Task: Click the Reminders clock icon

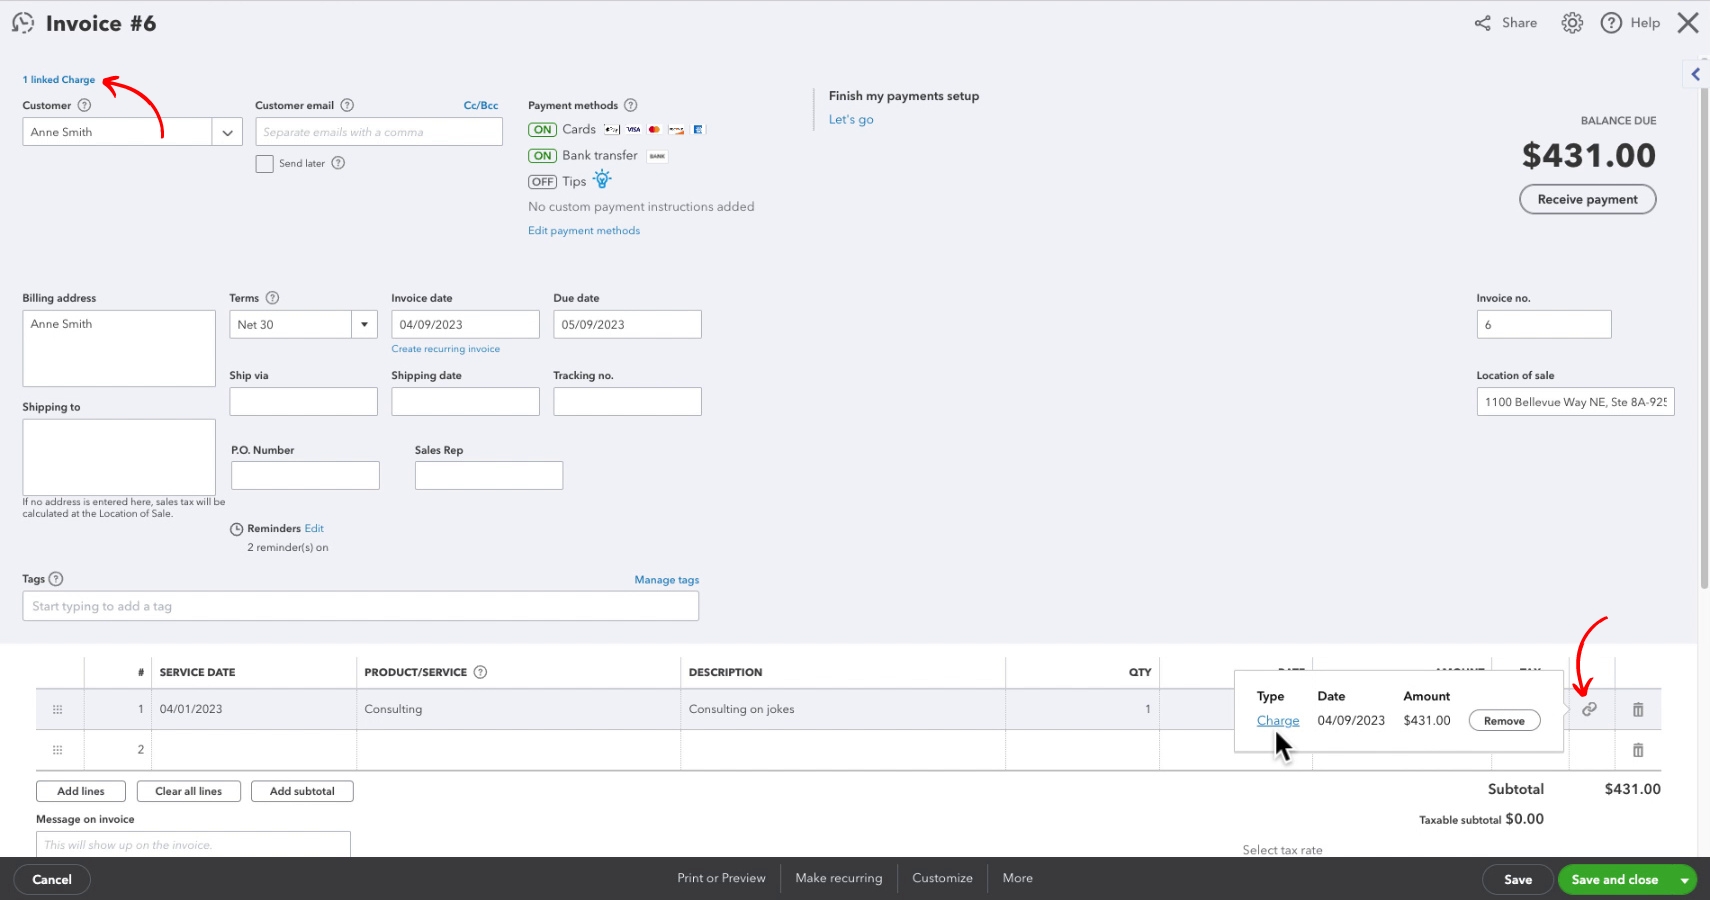Action: (x=237, y=529)
